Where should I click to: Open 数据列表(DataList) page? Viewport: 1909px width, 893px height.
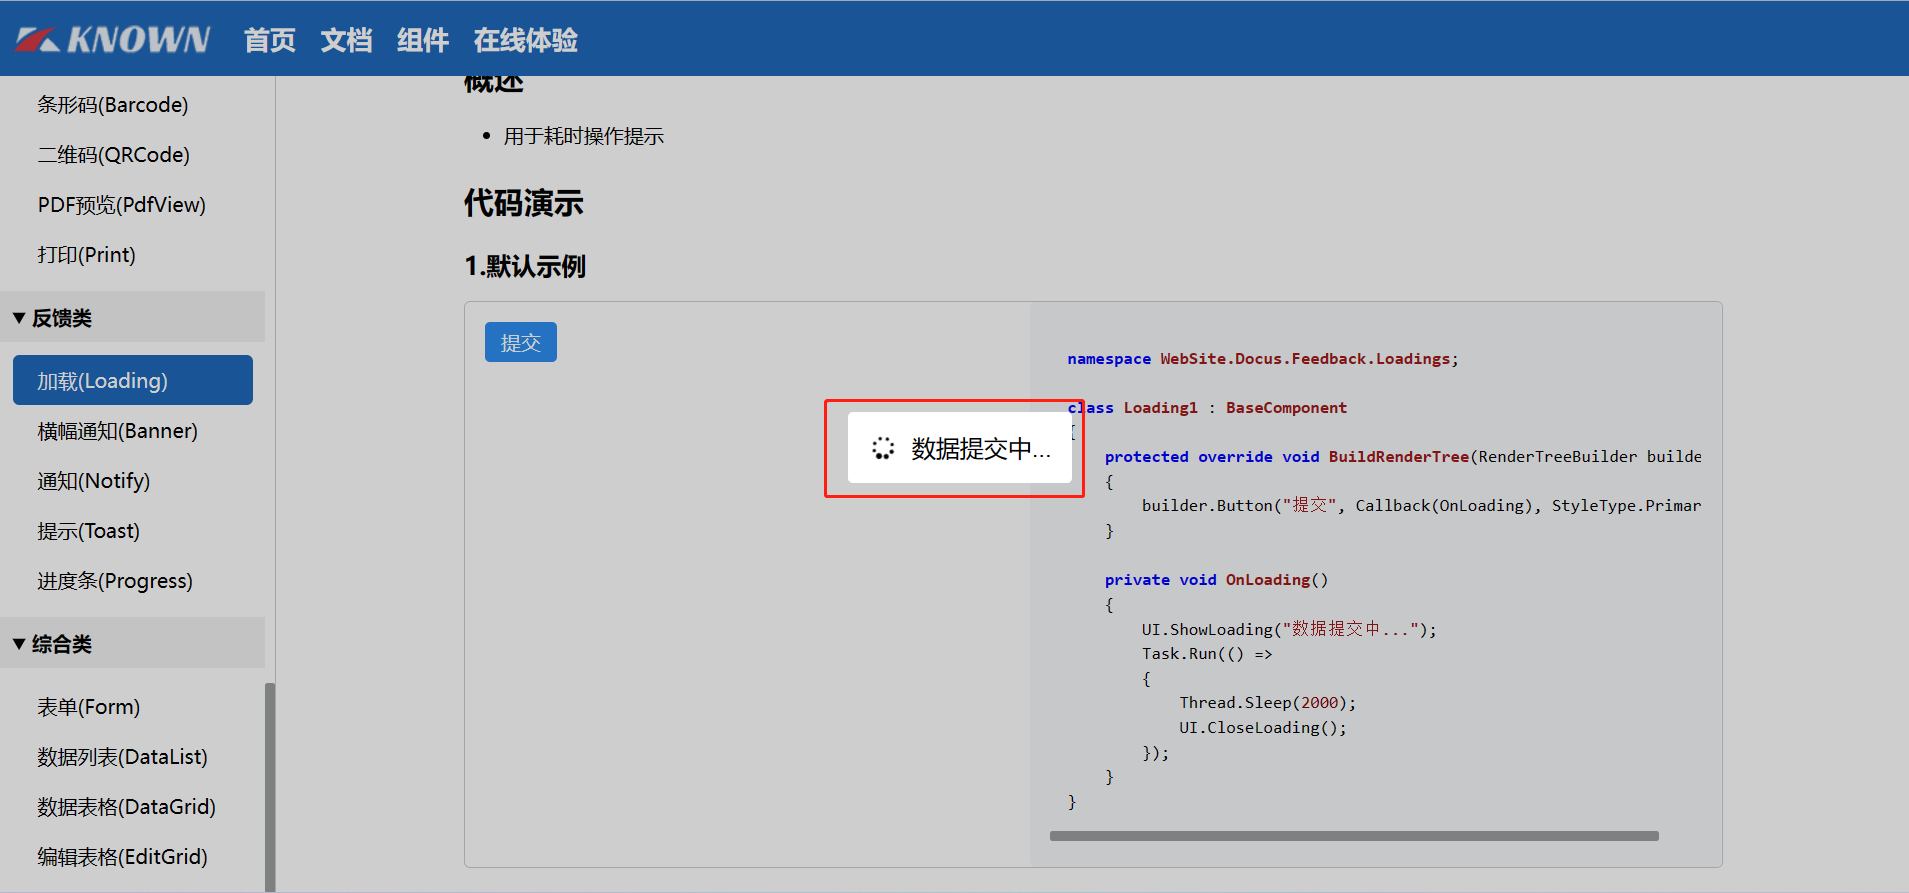(123, 757)
